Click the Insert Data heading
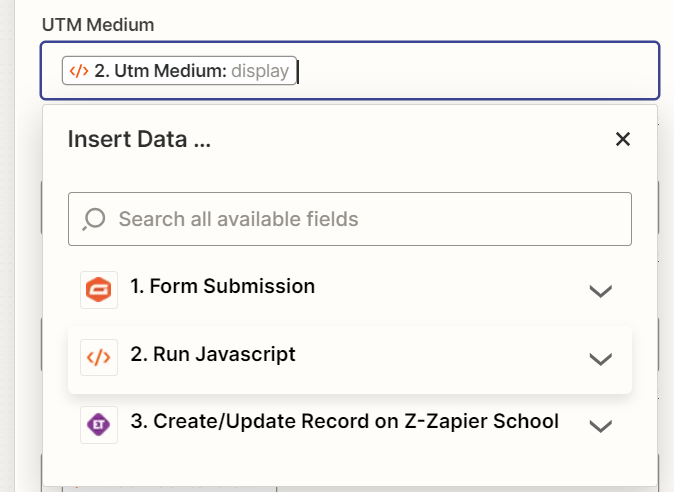This screenshot has width=674, height=492. (x=139, y=139)
